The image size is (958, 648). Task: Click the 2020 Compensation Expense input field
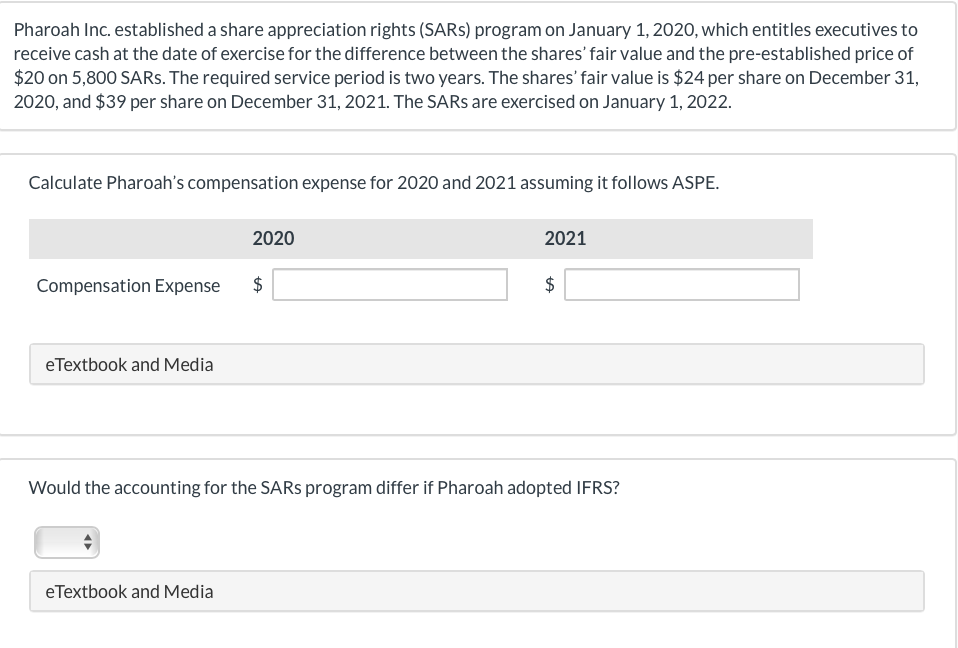point(389,284)
